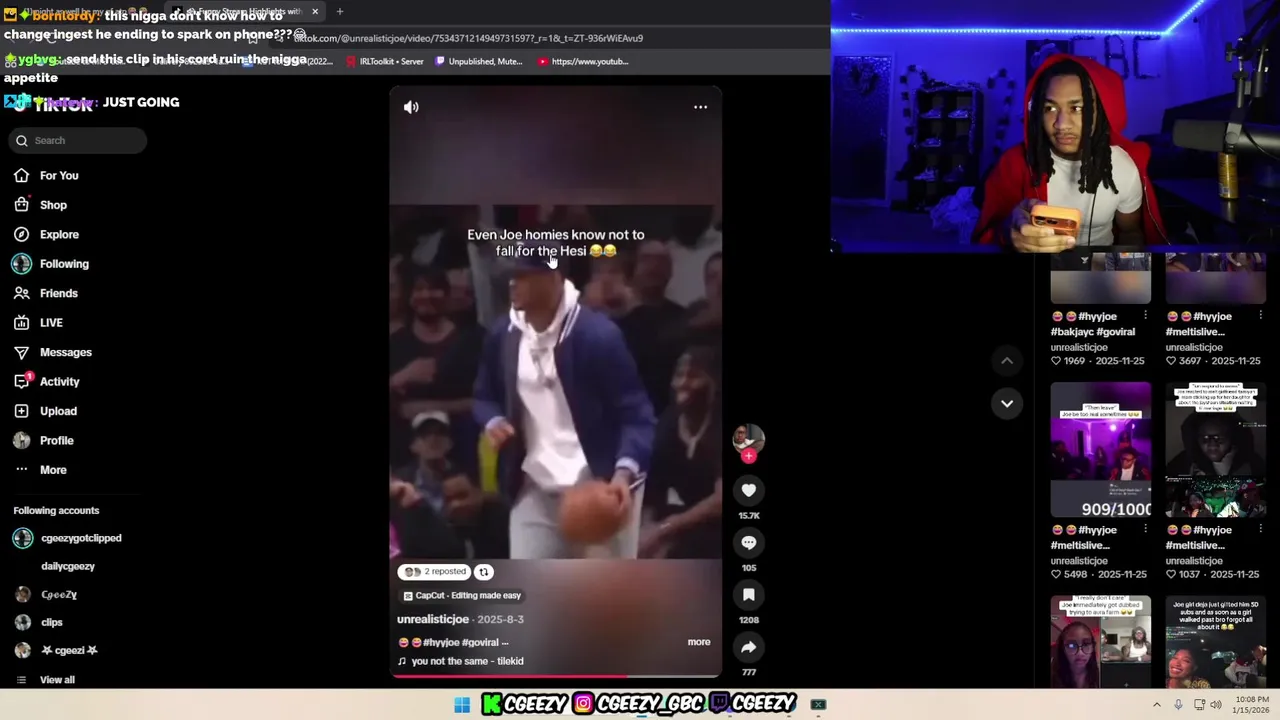Image resolution: width=1280 pixels, height=720 pixels.
Task: Open the Profile page
Action: (x=56, y=440)
